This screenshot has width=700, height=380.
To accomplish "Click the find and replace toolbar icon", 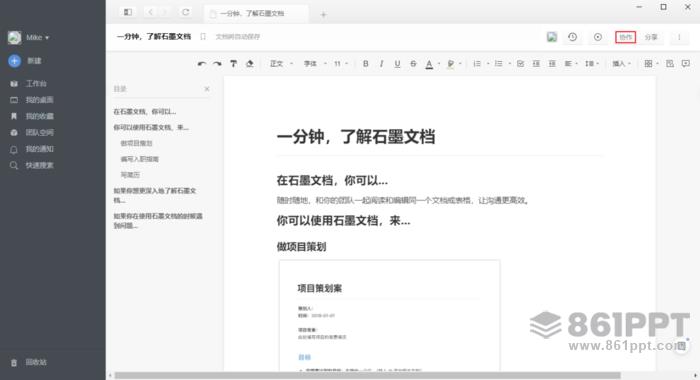I will tap(670, 64).
